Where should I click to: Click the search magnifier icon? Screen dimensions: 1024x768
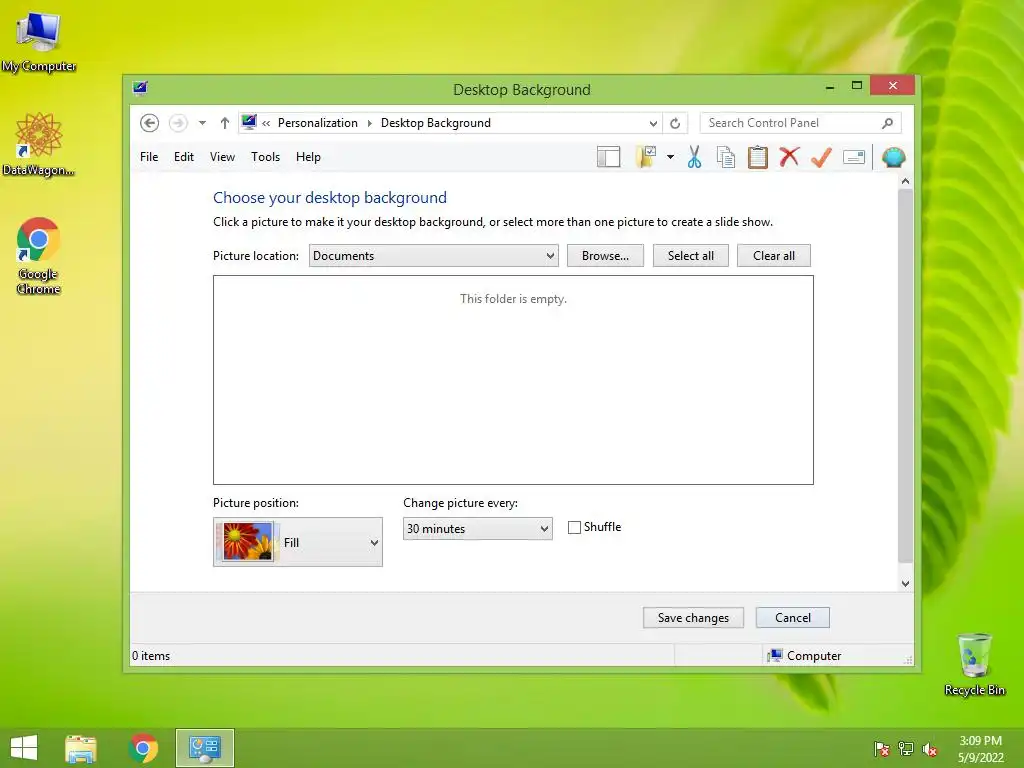pos(887,123)
